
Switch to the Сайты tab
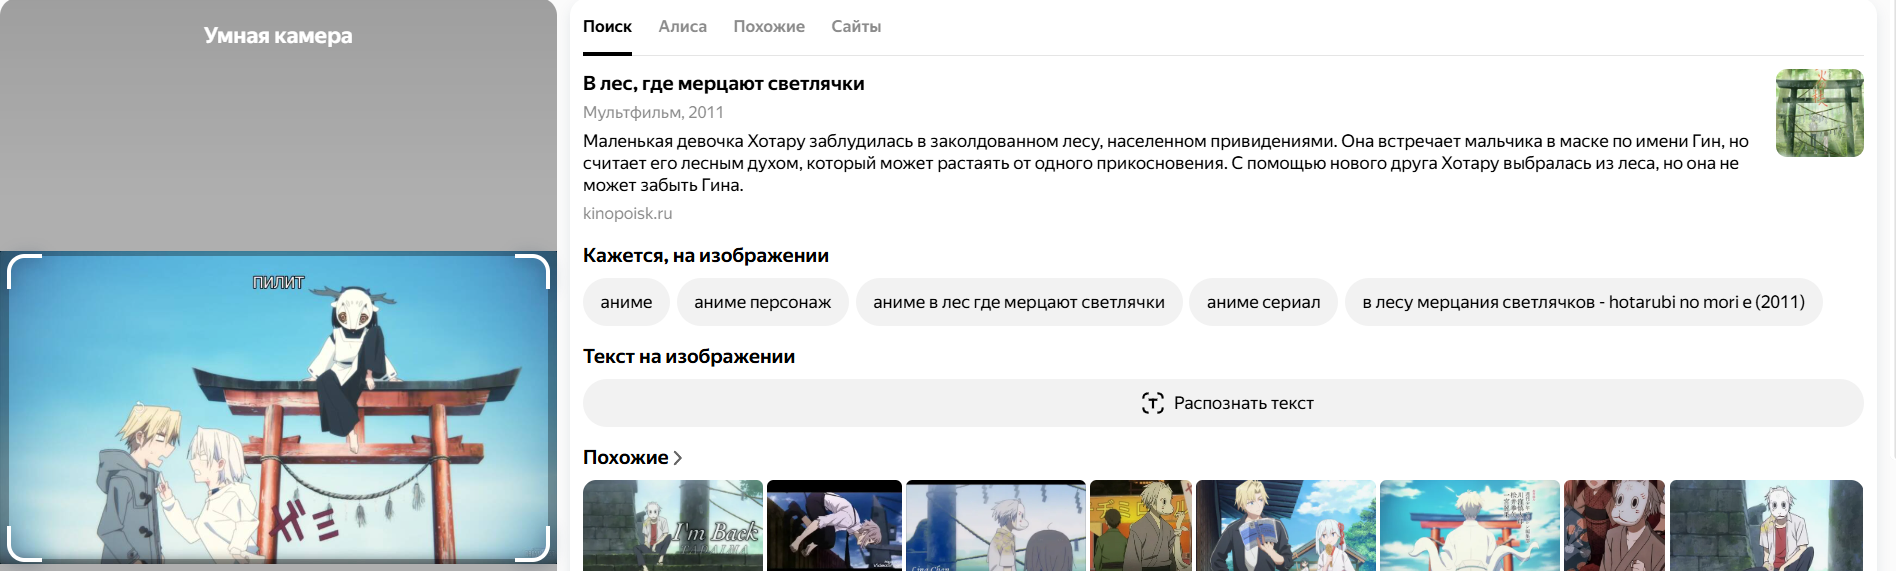coord(856,27)
